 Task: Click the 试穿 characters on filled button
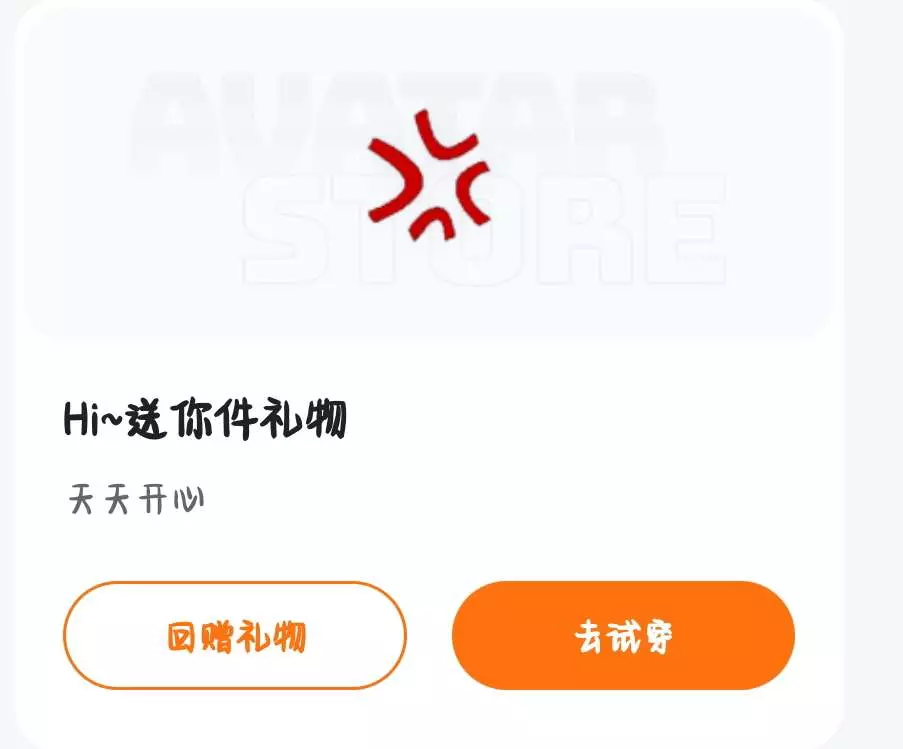click(640, 636)
